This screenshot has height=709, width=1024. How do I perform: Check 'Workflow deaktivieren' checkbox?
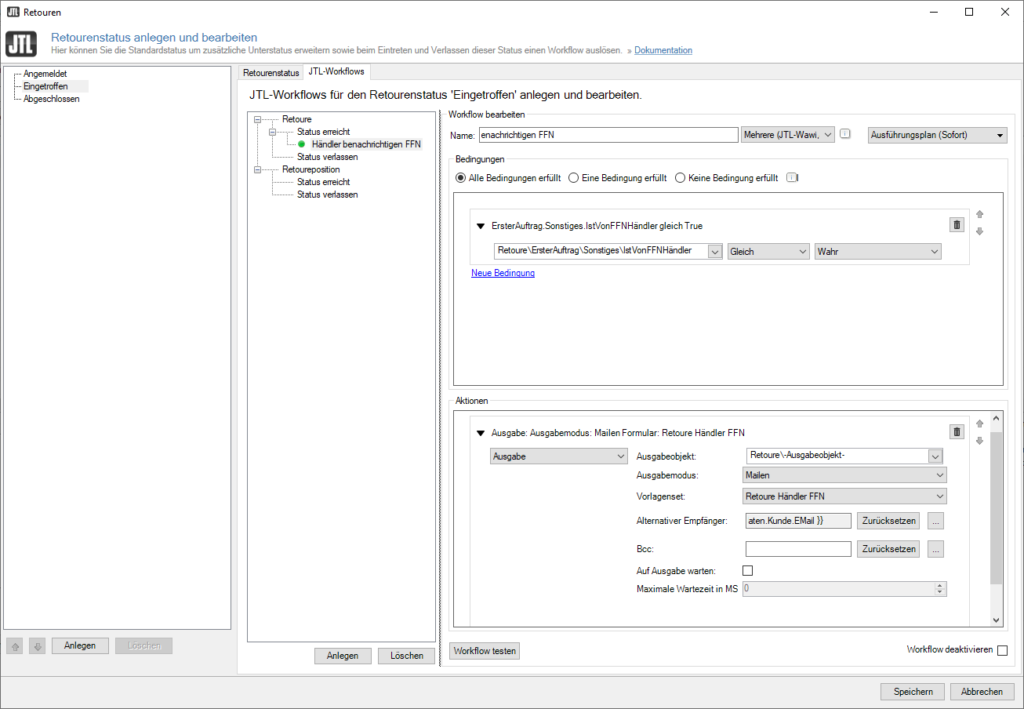(1002, 651)
